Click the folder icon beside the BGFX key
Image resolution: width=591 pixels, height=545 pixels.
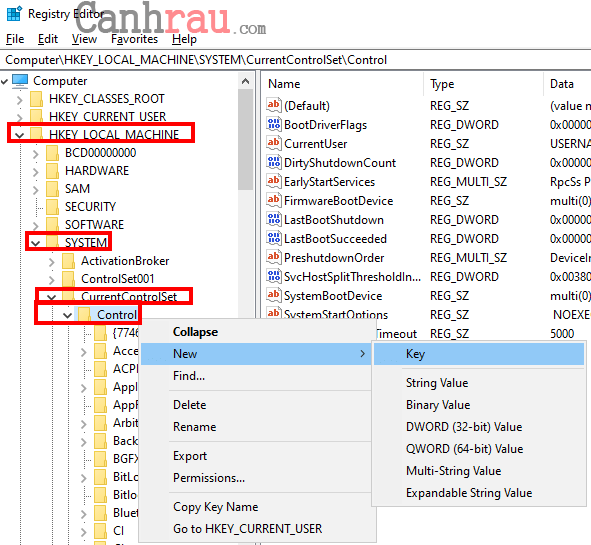(100, 459)
